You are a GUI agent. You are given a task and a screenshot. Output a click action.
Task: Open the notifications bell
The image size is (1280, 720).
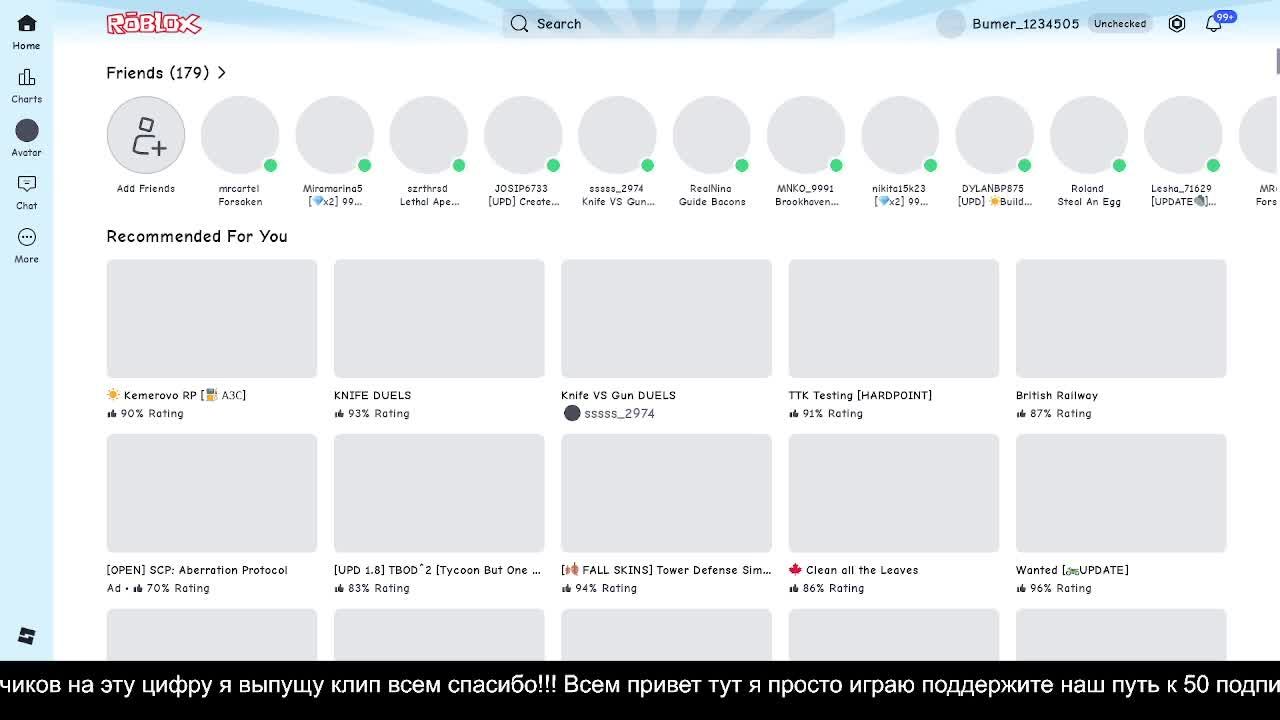(x=1213, y=24)
